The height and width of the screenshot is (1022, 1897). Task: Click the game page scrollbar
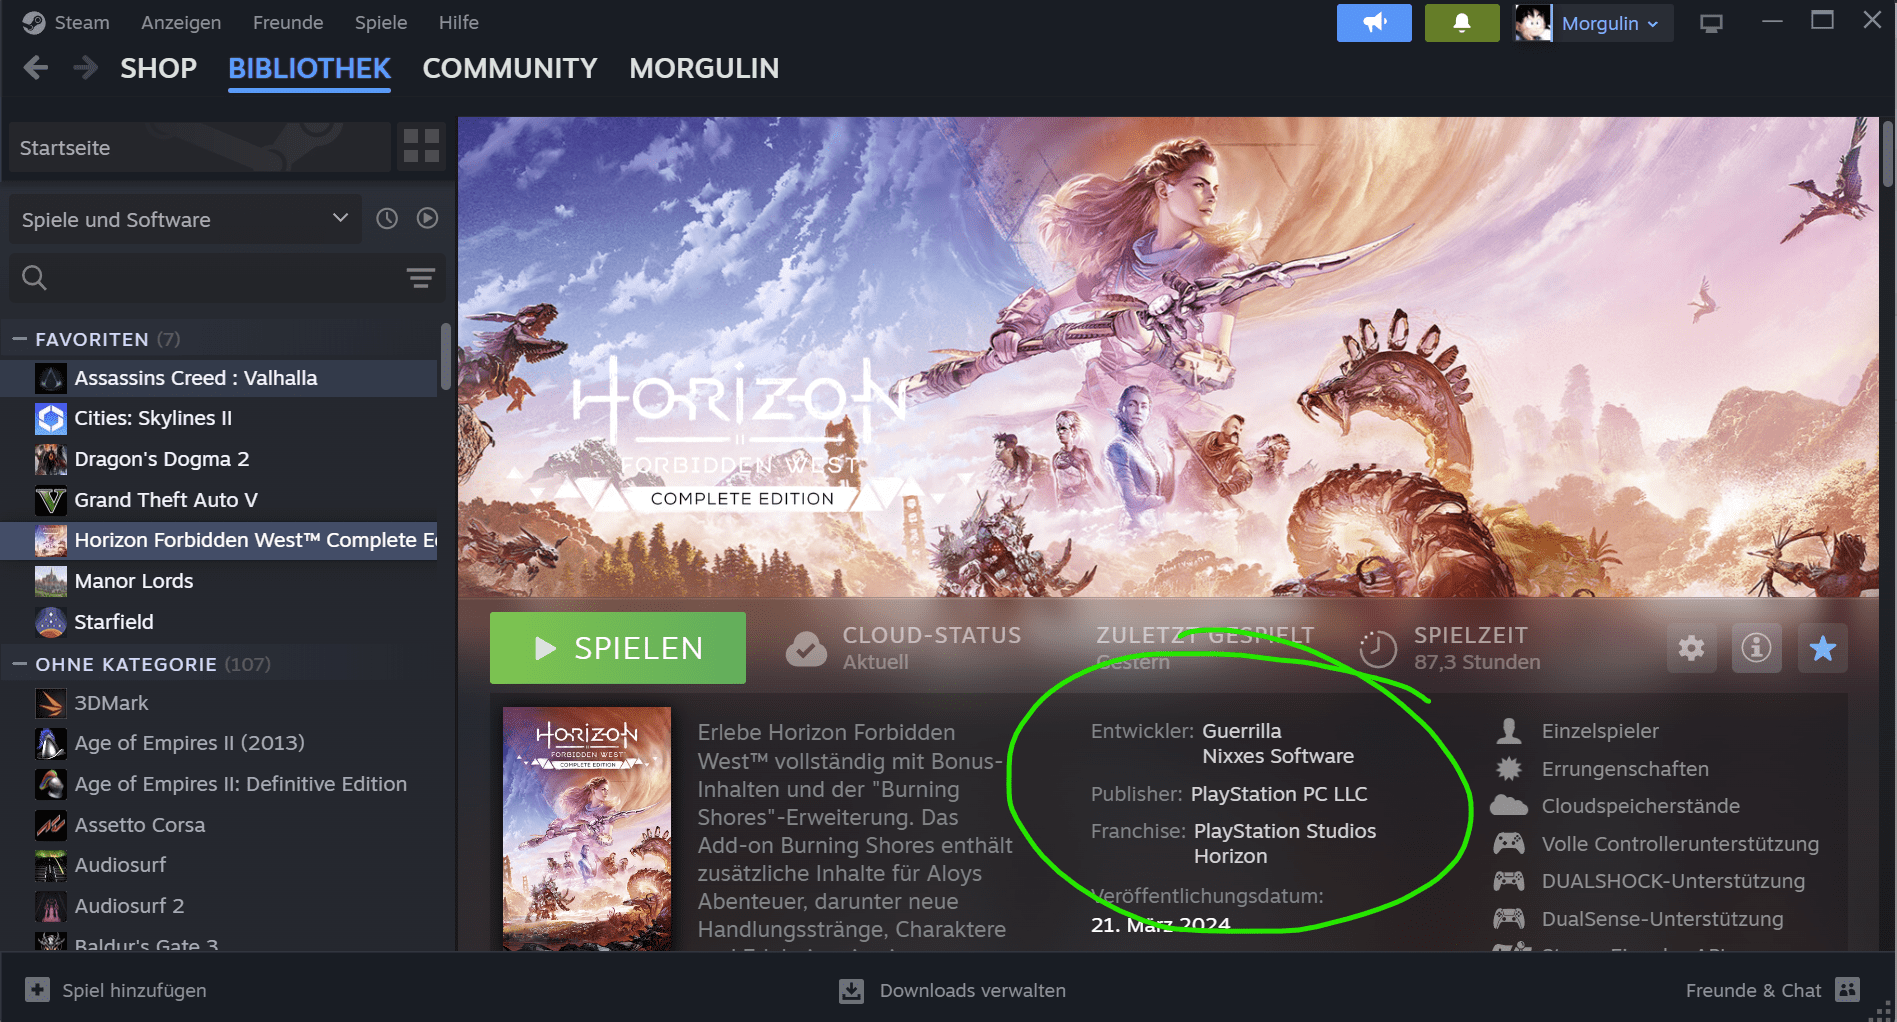(1887, 152)
